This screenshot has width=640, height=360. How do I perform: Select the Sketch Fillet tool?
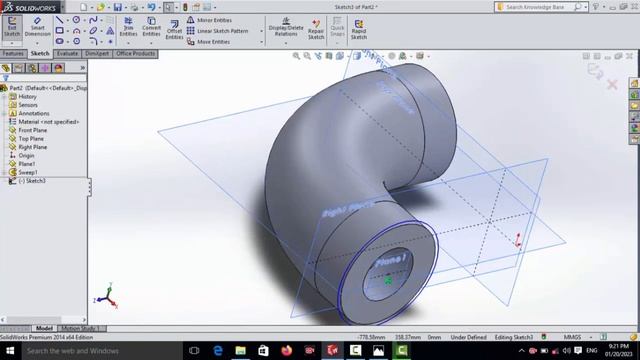point(93,41)
